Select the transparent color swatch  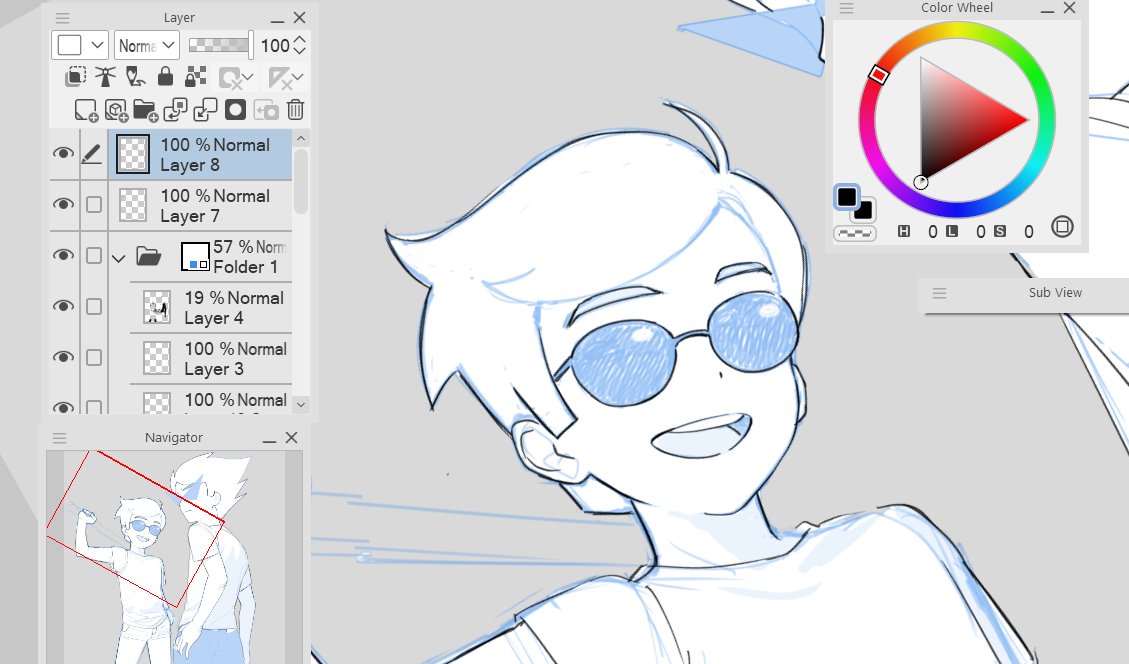pyautogui.click(x=855, y=233)
